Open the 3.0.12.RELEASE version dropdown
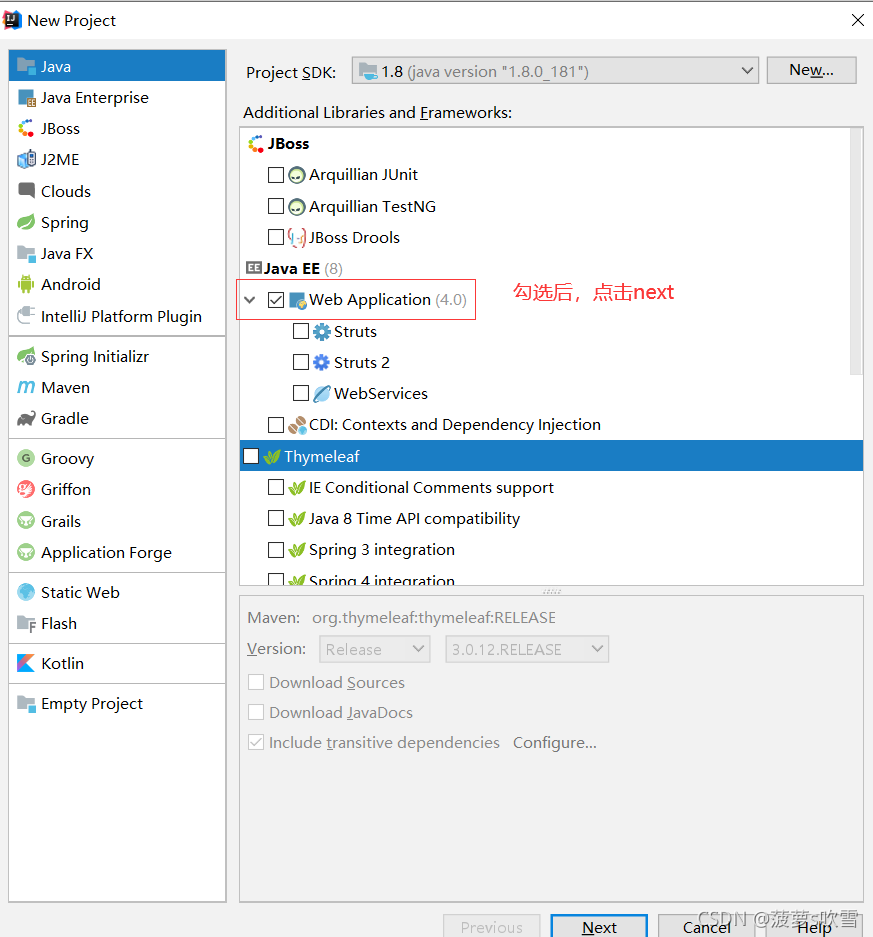The width and height of the screenshot is (873, 937). (526, 649)
